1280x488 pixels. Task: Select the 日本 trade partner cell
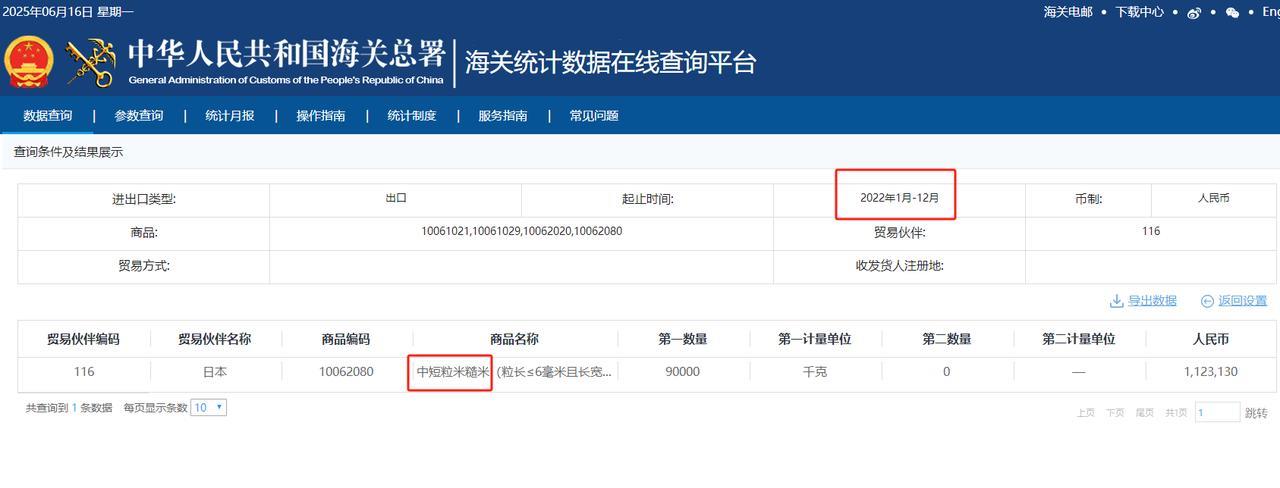point(215,372)
